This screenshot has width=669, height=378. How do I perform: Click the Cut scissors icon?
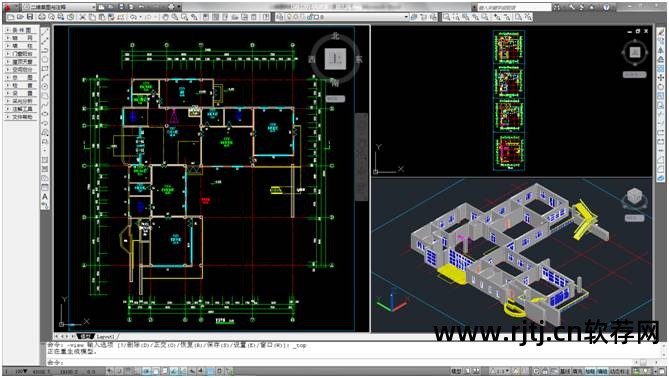point(83,17)
